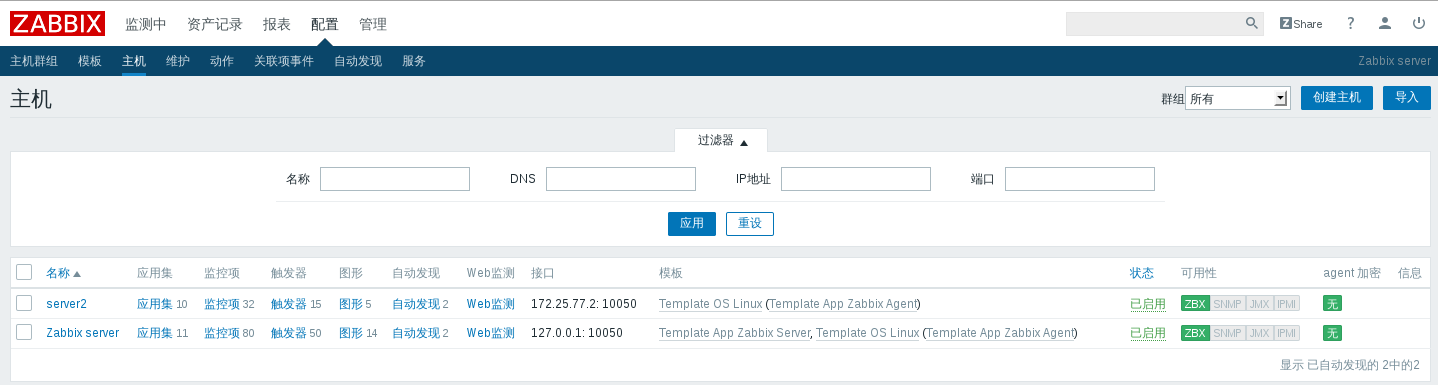
Task: Open Template OS Linux link for server2
Action: [710, 304]
